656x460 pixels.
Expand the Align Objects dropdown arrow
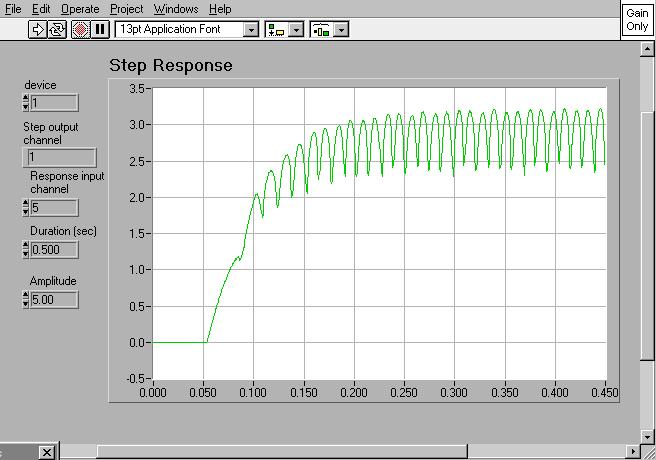tap(296, 29)
